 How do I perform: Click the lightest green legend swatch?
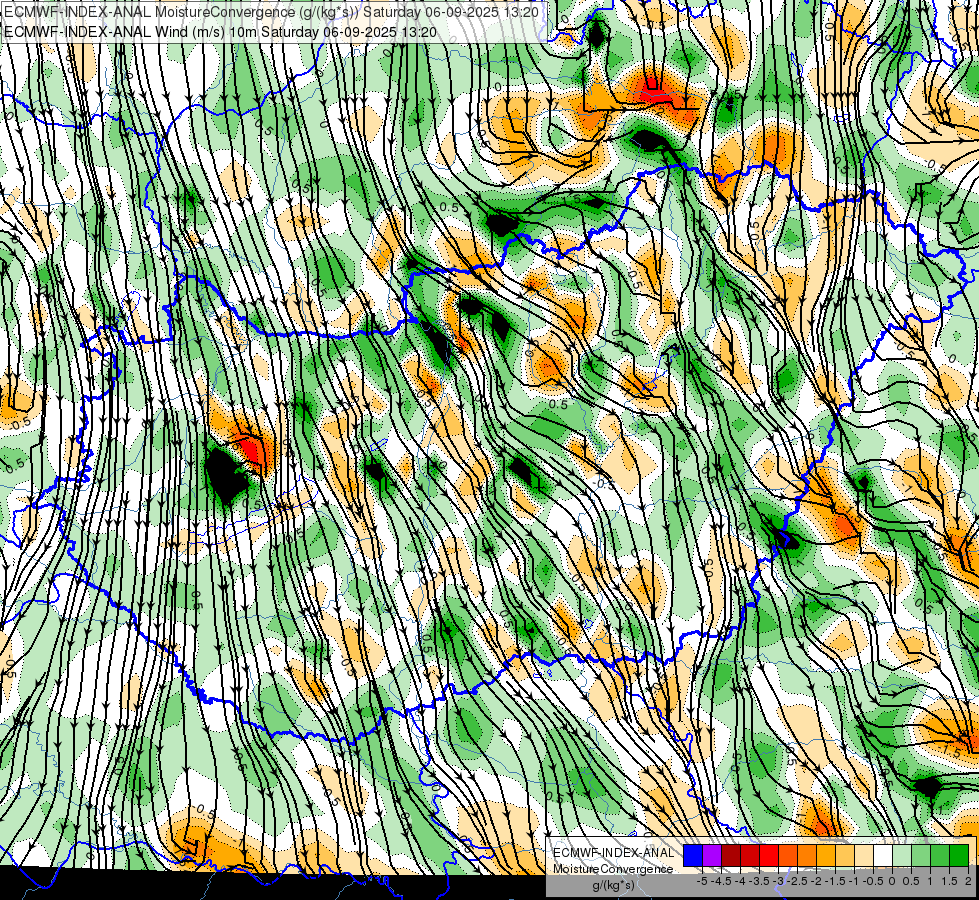(x=902, y=856)
